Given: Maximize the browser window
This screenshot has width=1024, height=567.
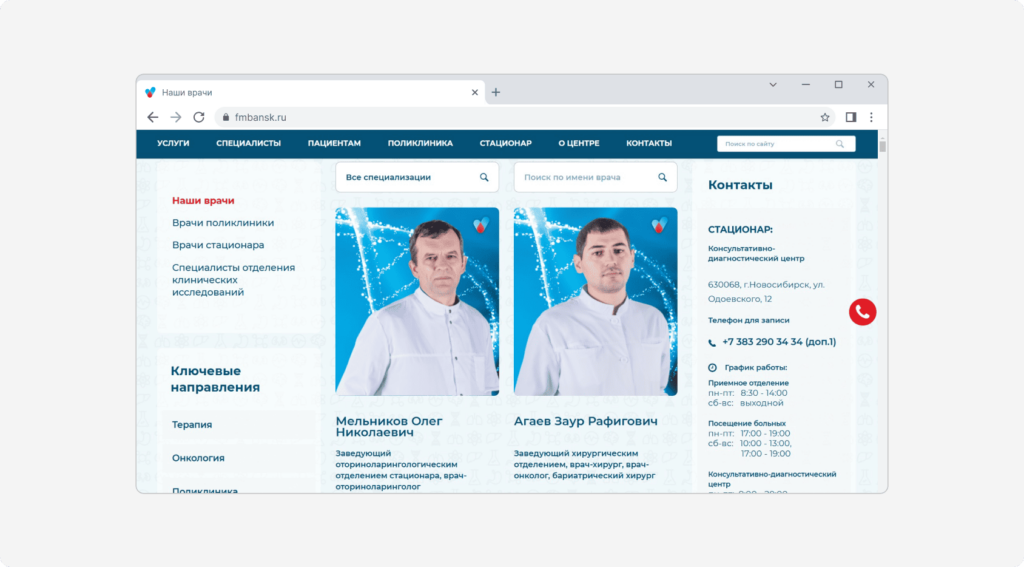Looking at the screenshot, I should (839, 84).
